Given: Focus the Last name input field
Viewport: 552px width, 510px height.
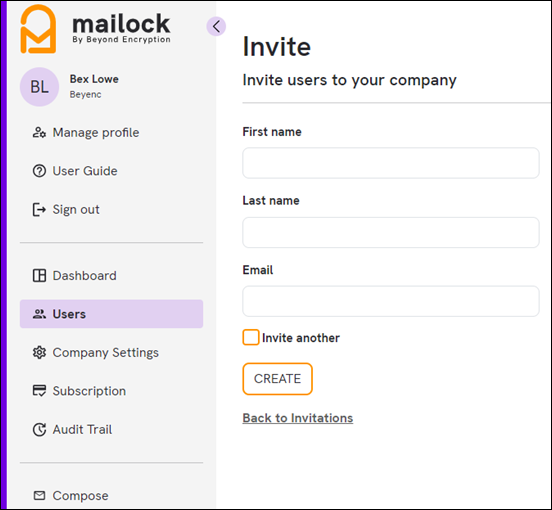Looking at the screenshot, I should point(391,233).
